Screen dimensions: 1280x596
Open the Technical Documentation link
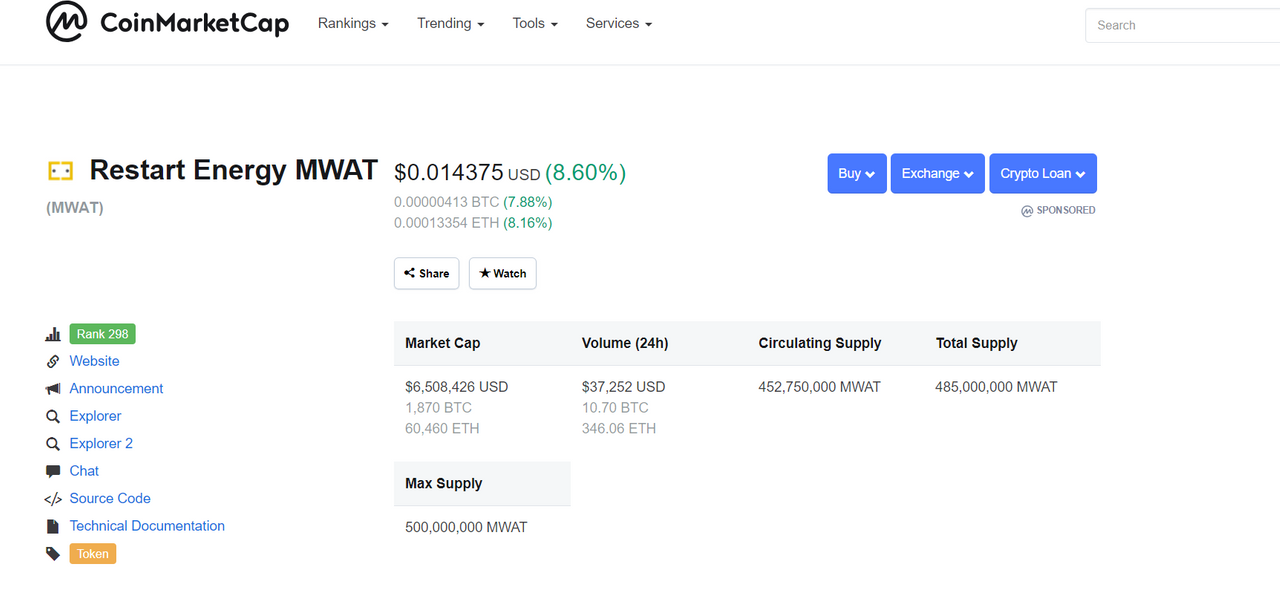pos(147,525)
